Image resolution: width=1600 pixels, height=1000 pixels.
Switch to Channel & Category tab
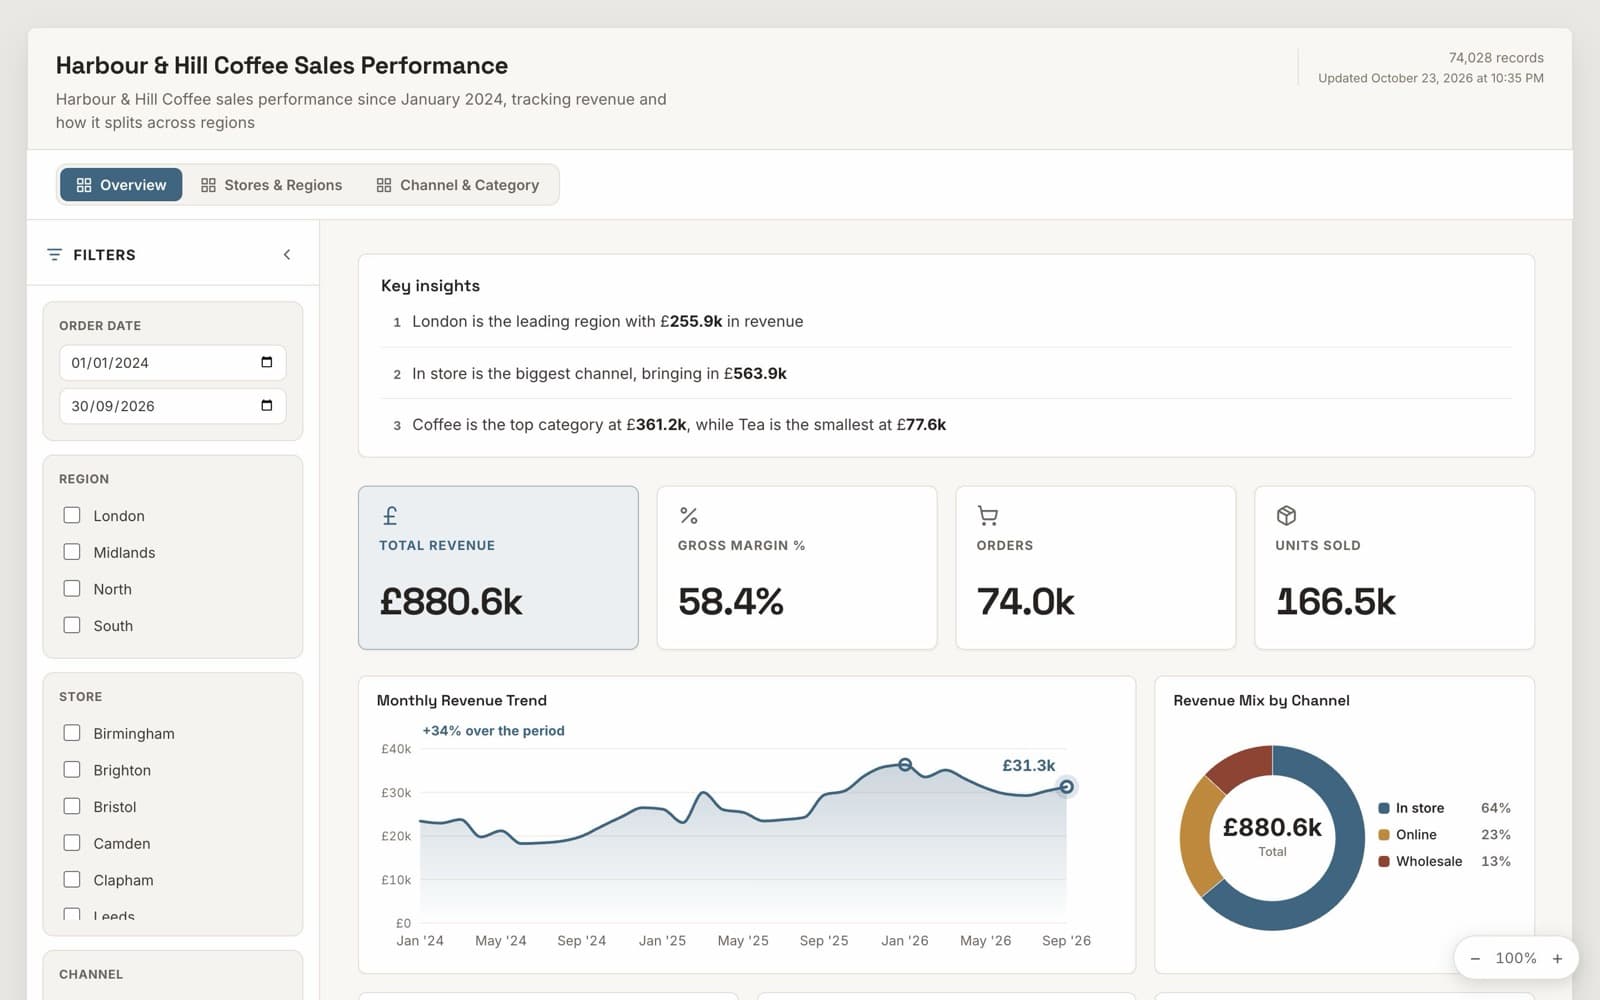pos(457,185)
